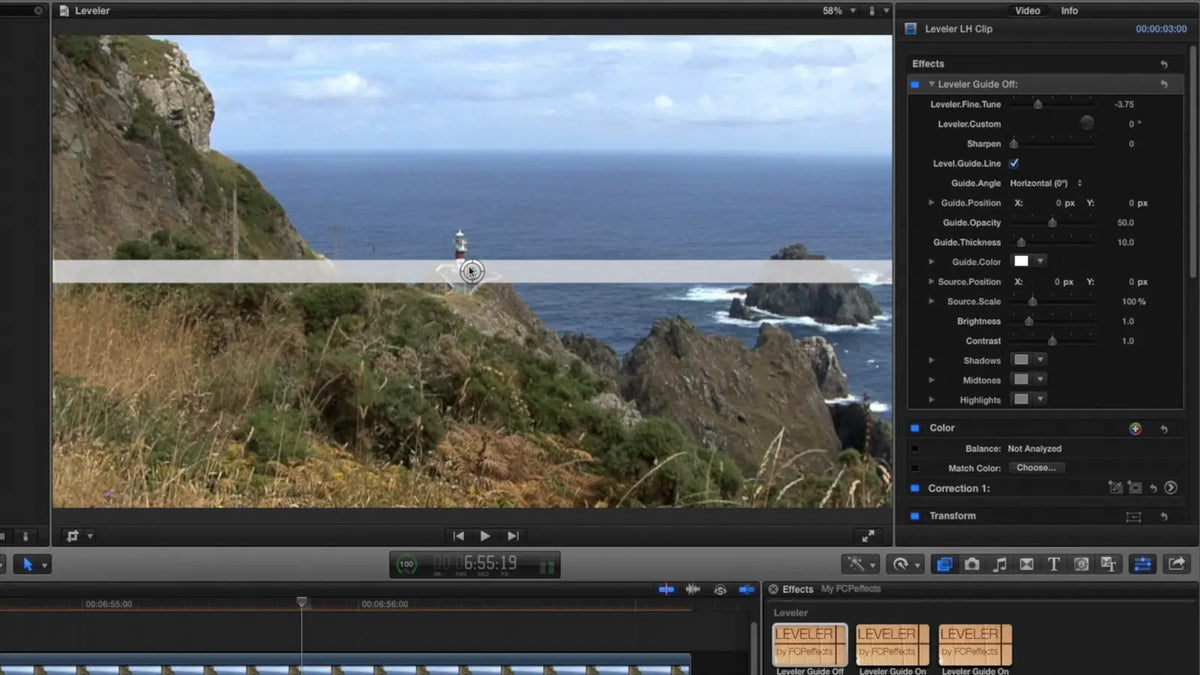
Task: Enable the Match Color checkbox
Action: click(915, 468)
